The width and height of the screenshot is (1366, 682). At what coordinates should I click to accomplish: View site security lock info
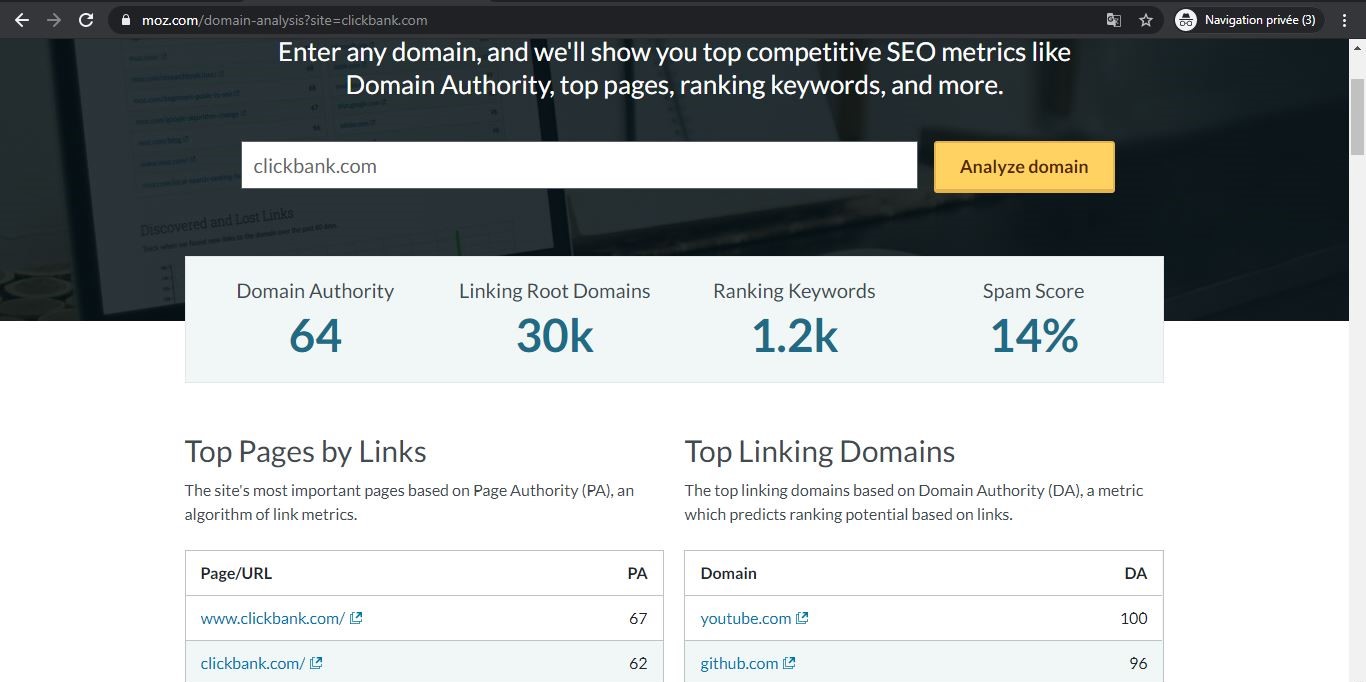(x=125, y=20)
